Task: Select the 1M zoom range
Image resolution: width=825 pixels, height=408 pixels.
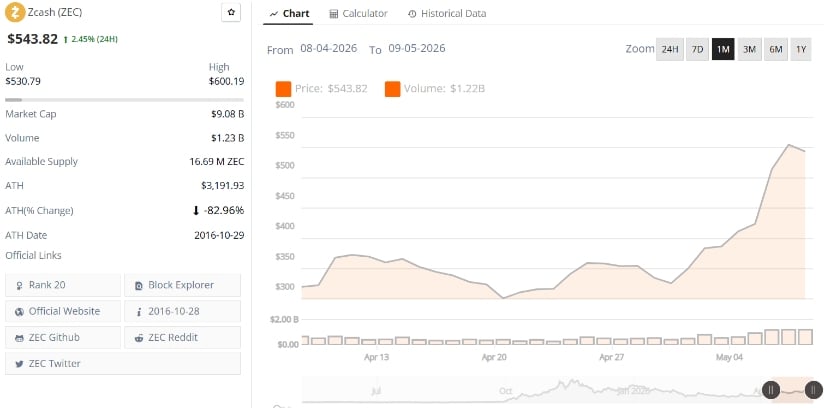Action: 723,49
